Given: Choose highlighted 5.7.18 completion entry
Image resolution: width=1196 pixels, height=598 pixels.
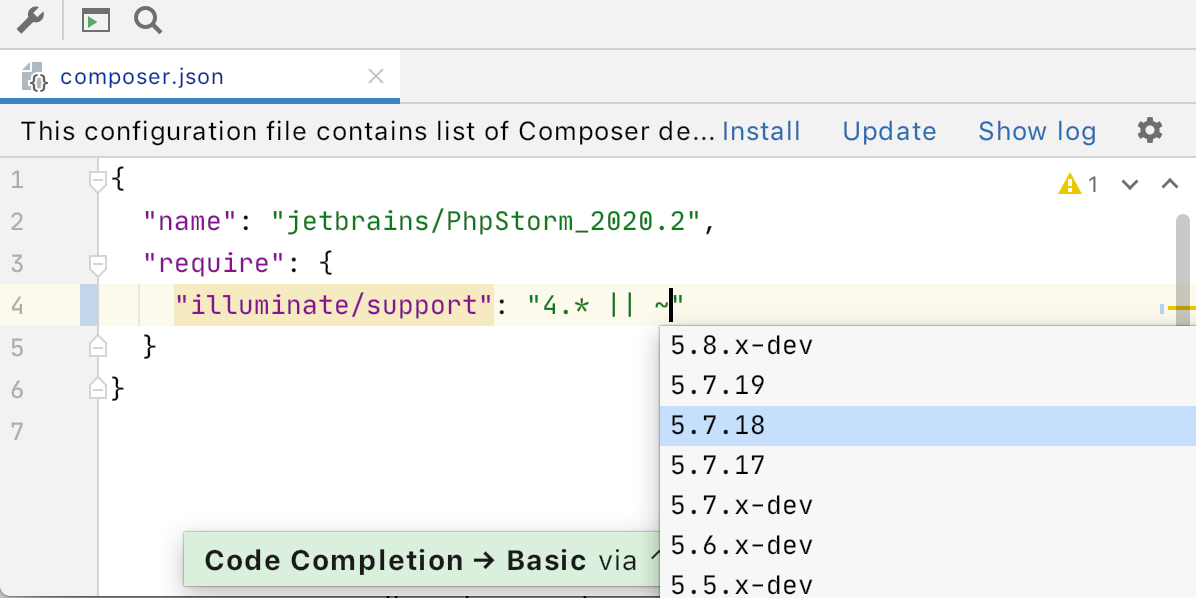Looking at the screenshot, I should (x=928, y=426).
